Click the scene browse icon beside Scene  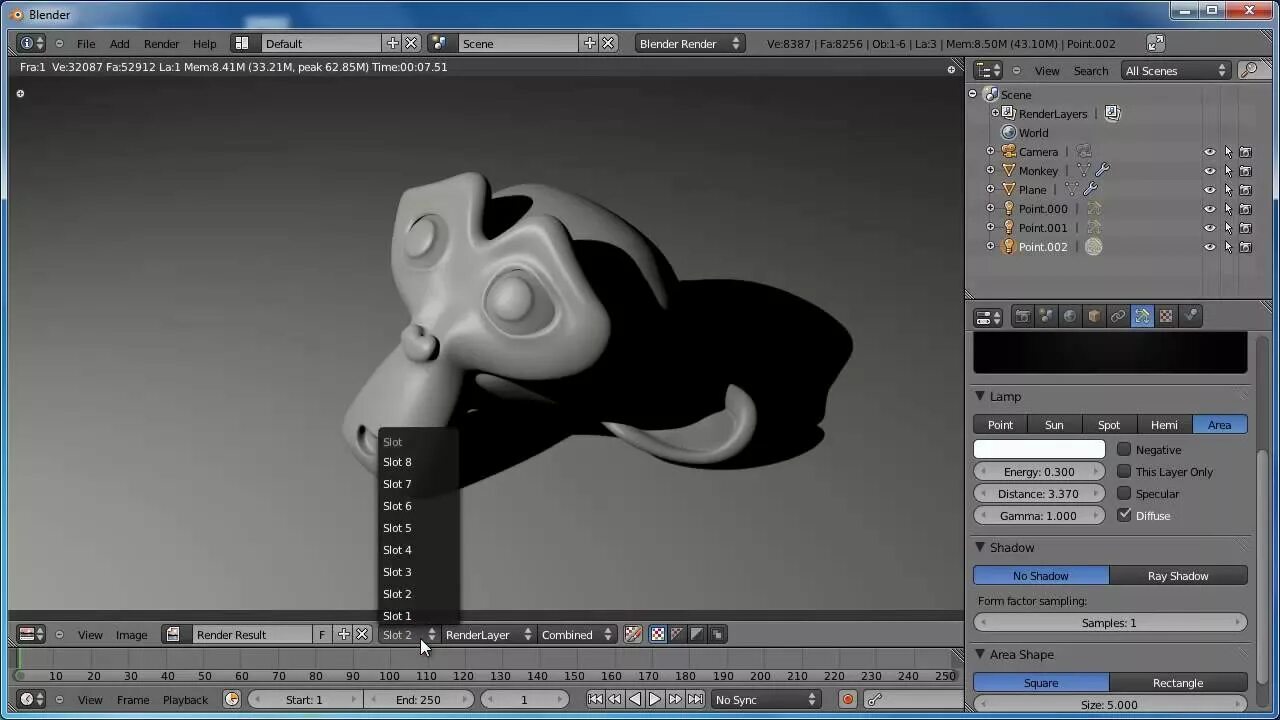(x=438, y=43)
